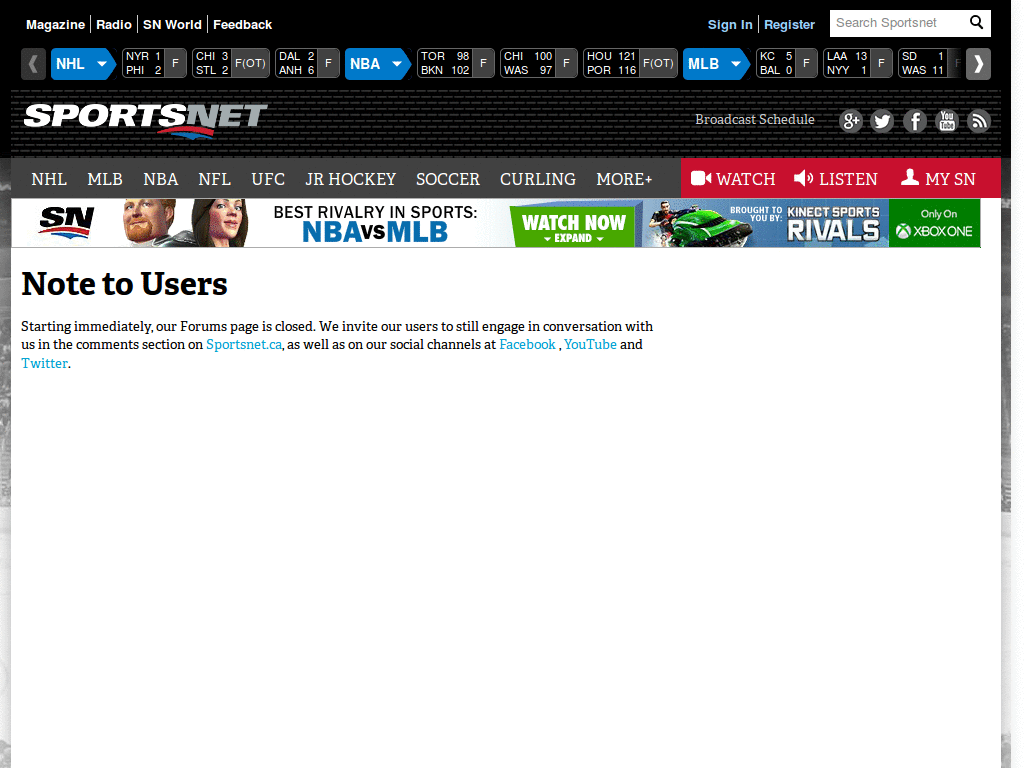Open the NHL section in navigation
The height and width of the screenshot is (768, 1024).
(49, 179)
